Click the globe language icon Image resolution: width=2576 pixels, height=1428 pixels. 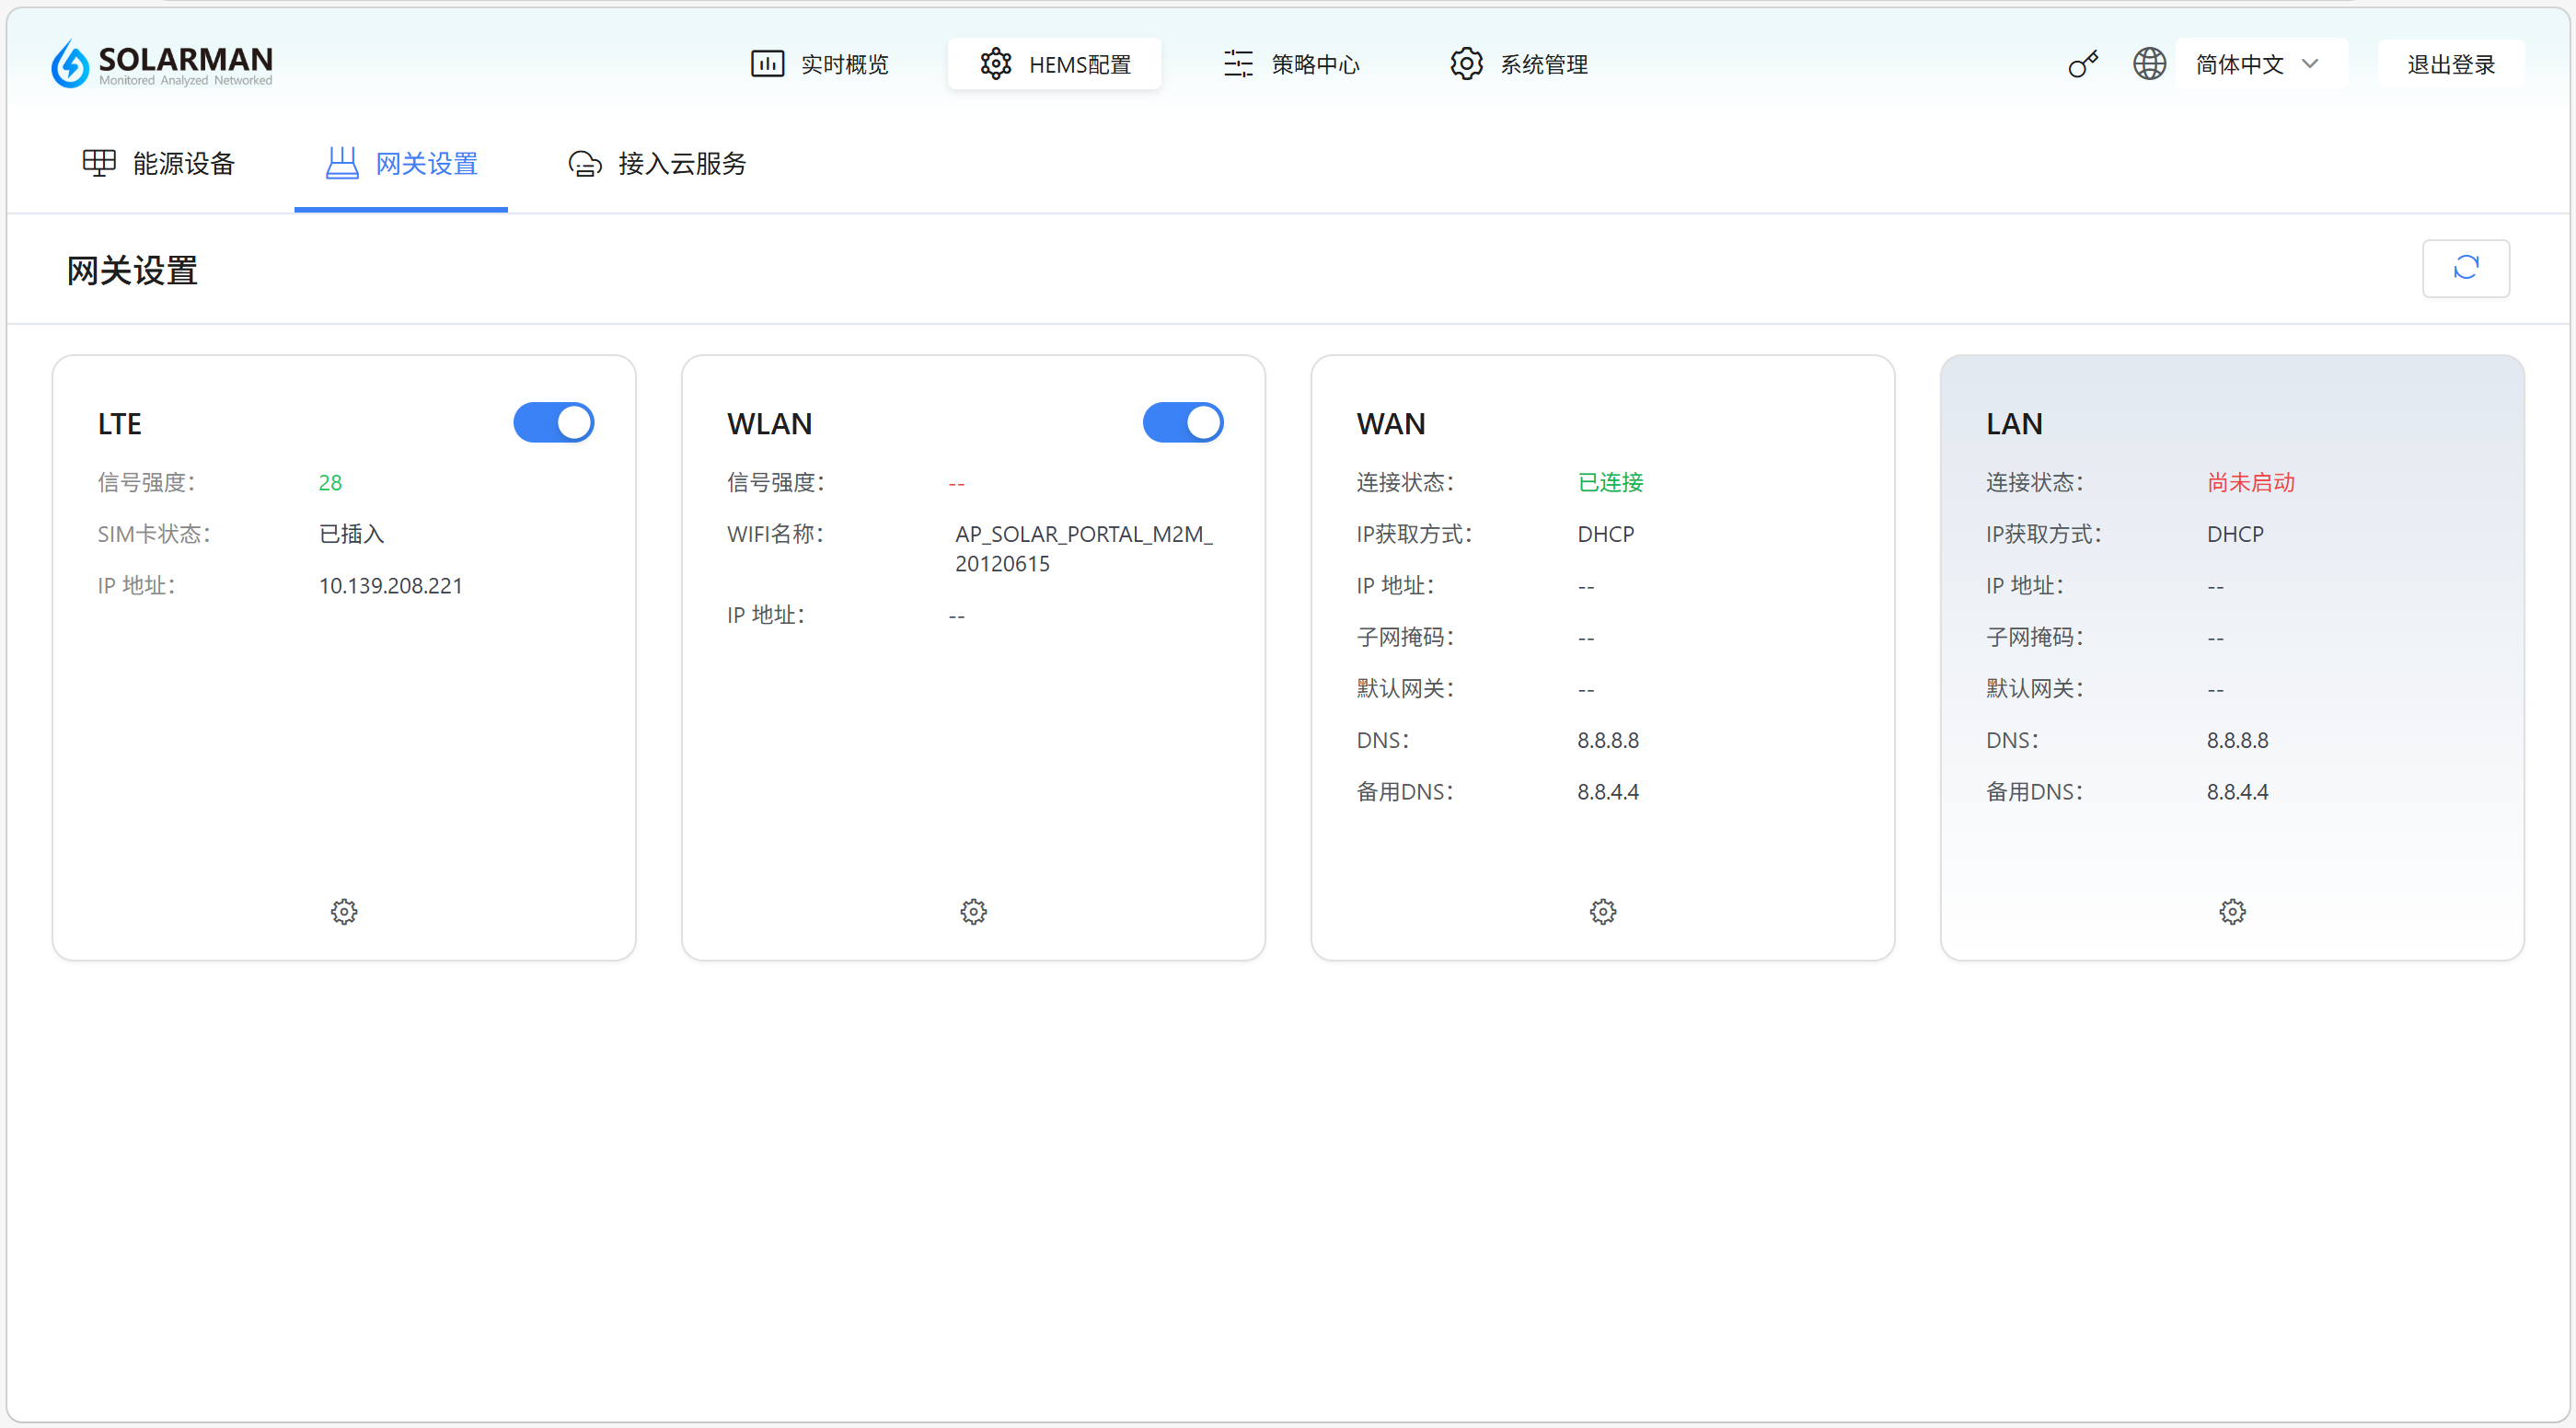tap(2149, 64)
